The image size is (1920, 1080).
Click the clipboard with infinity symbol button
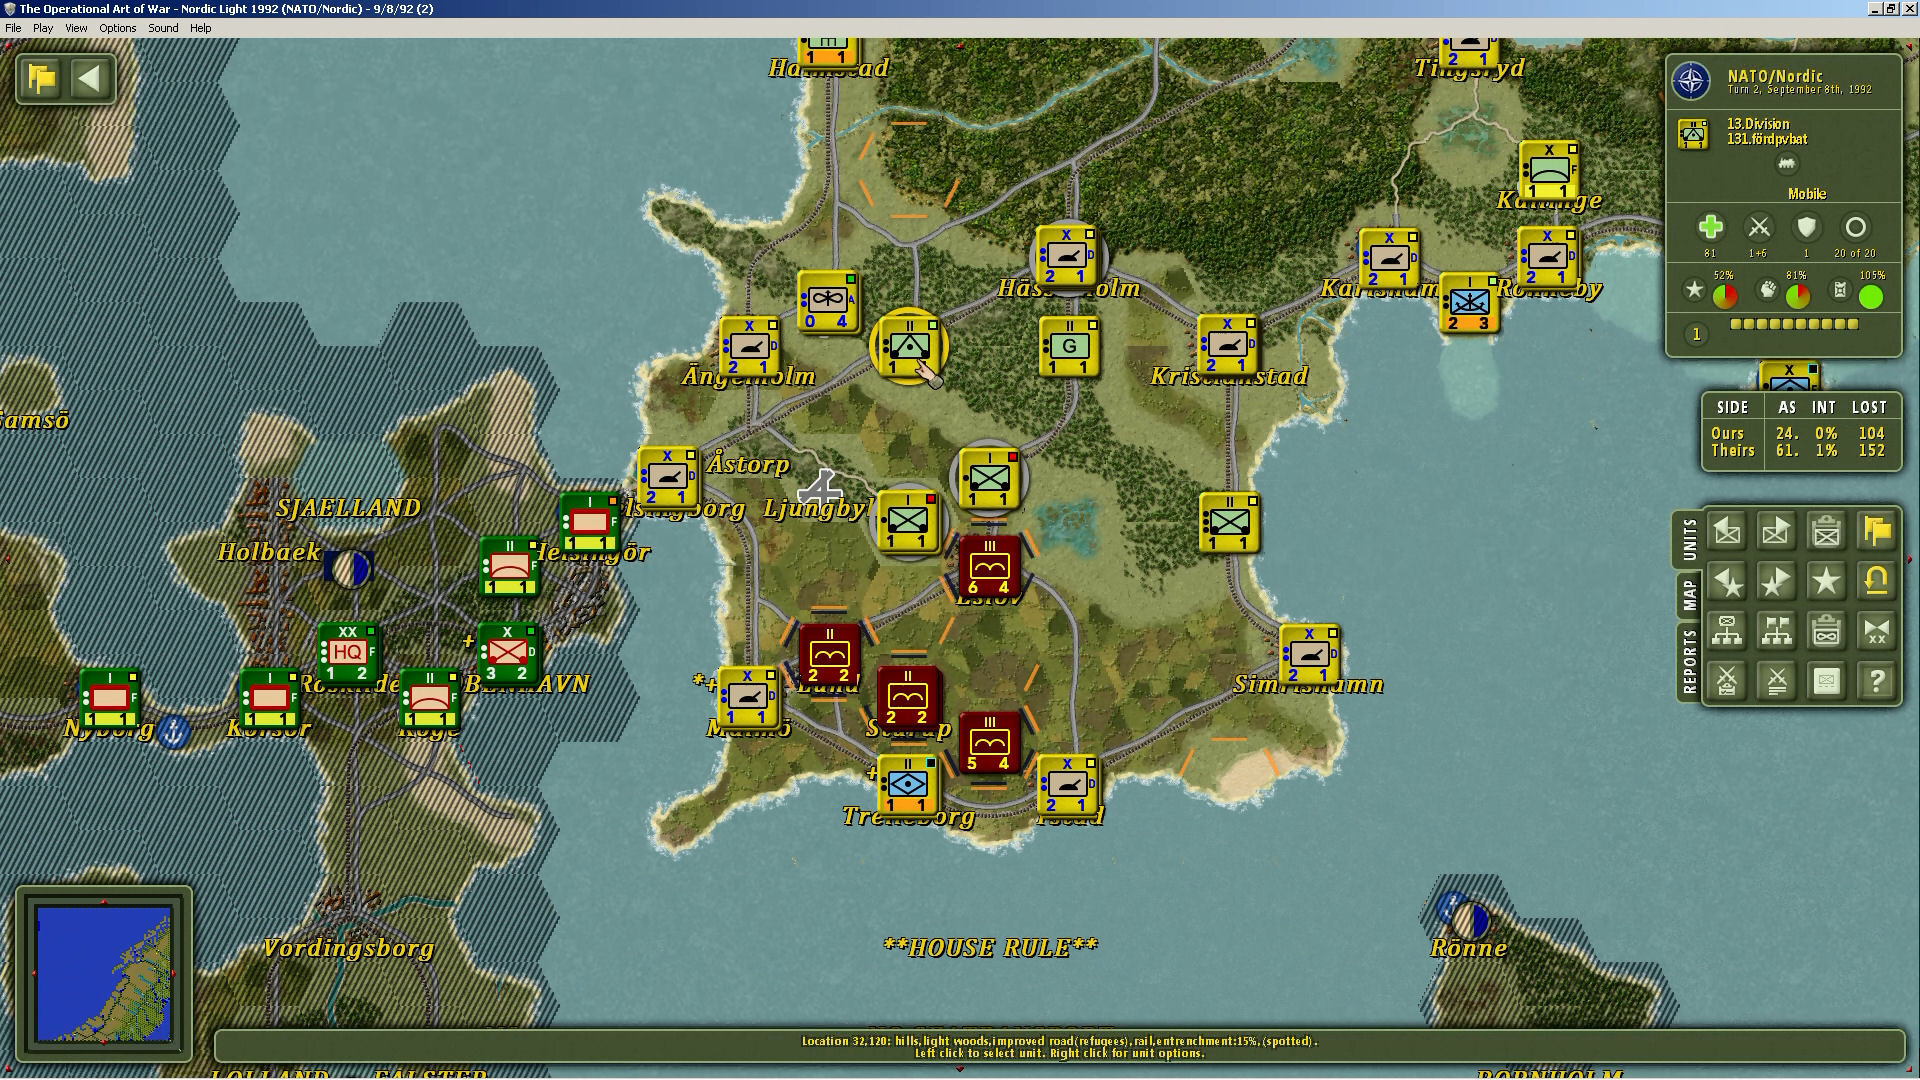pyautogui.click(x=1827, y=631)
